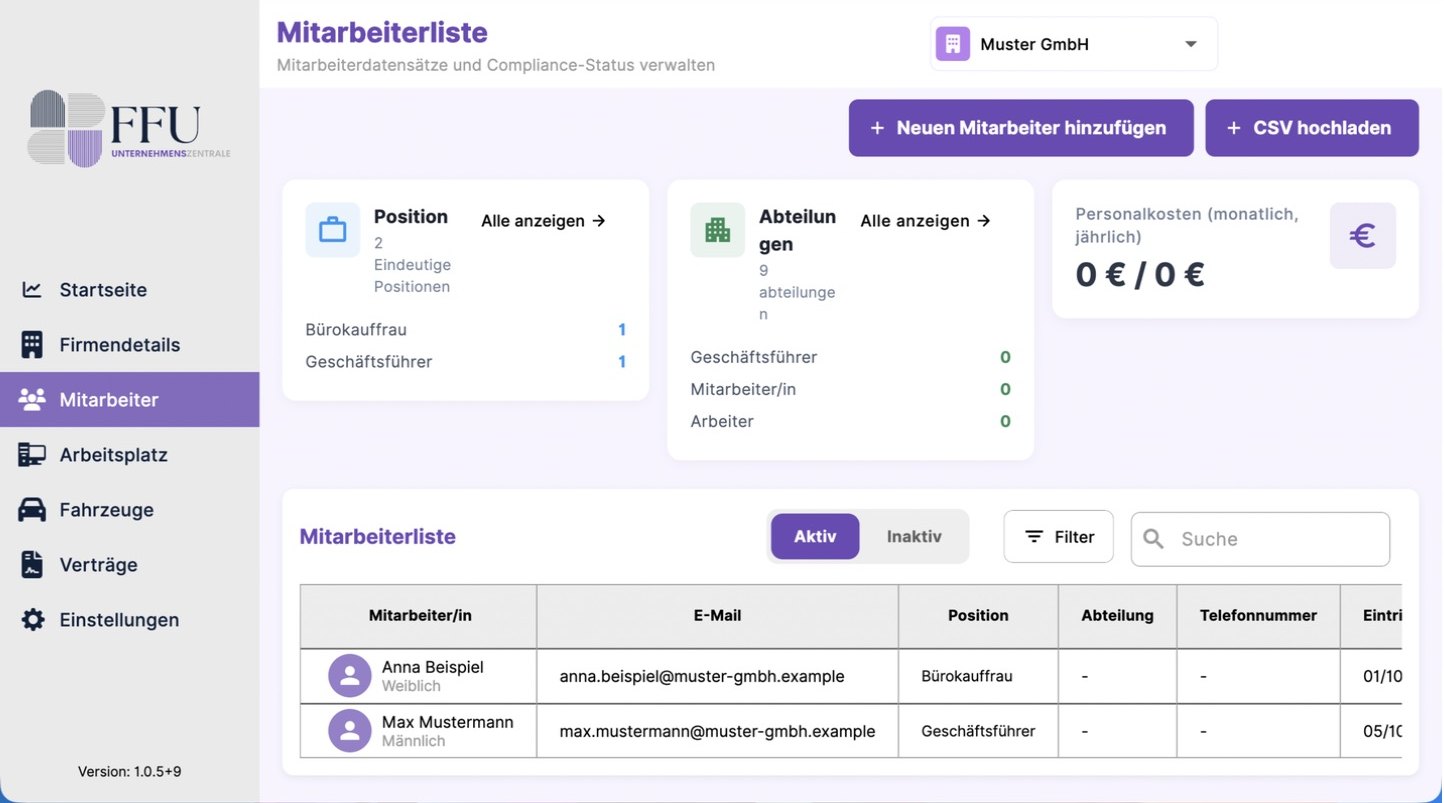
Task: Click Alle anzeigen in Position card
Action: (544, 221)
